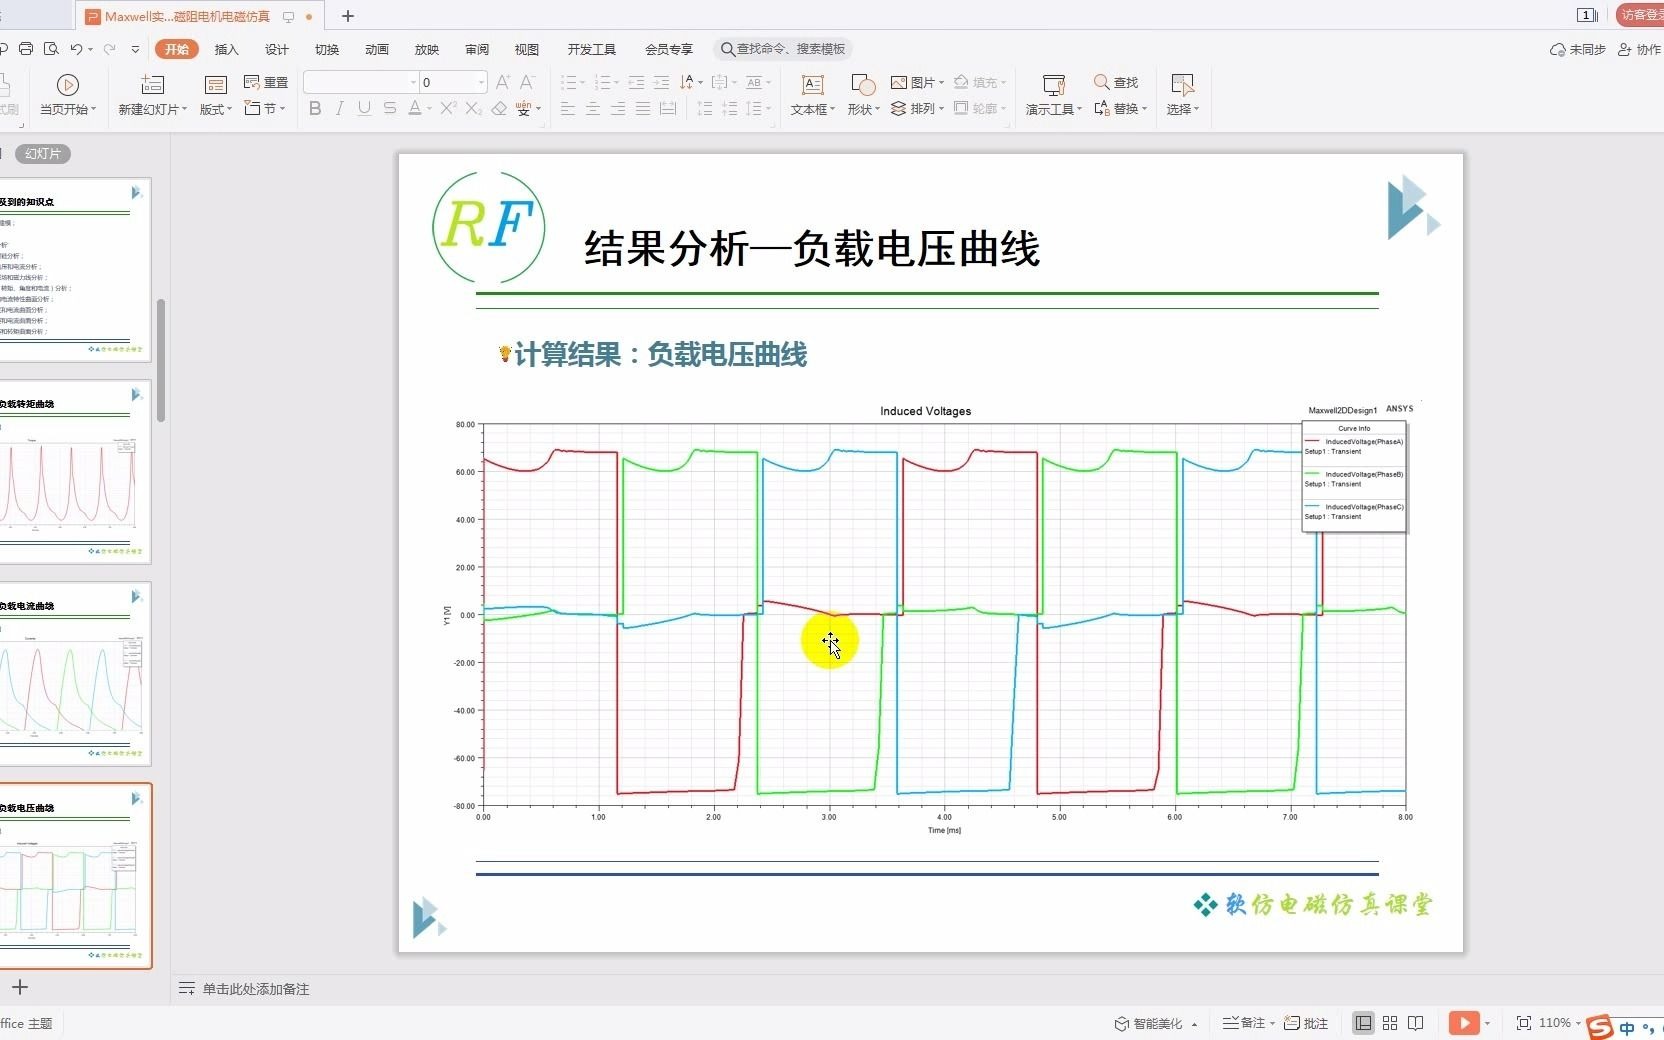Increase paragraph indent
This screenshot has height=1040, width=1664.
coord(661,82)
